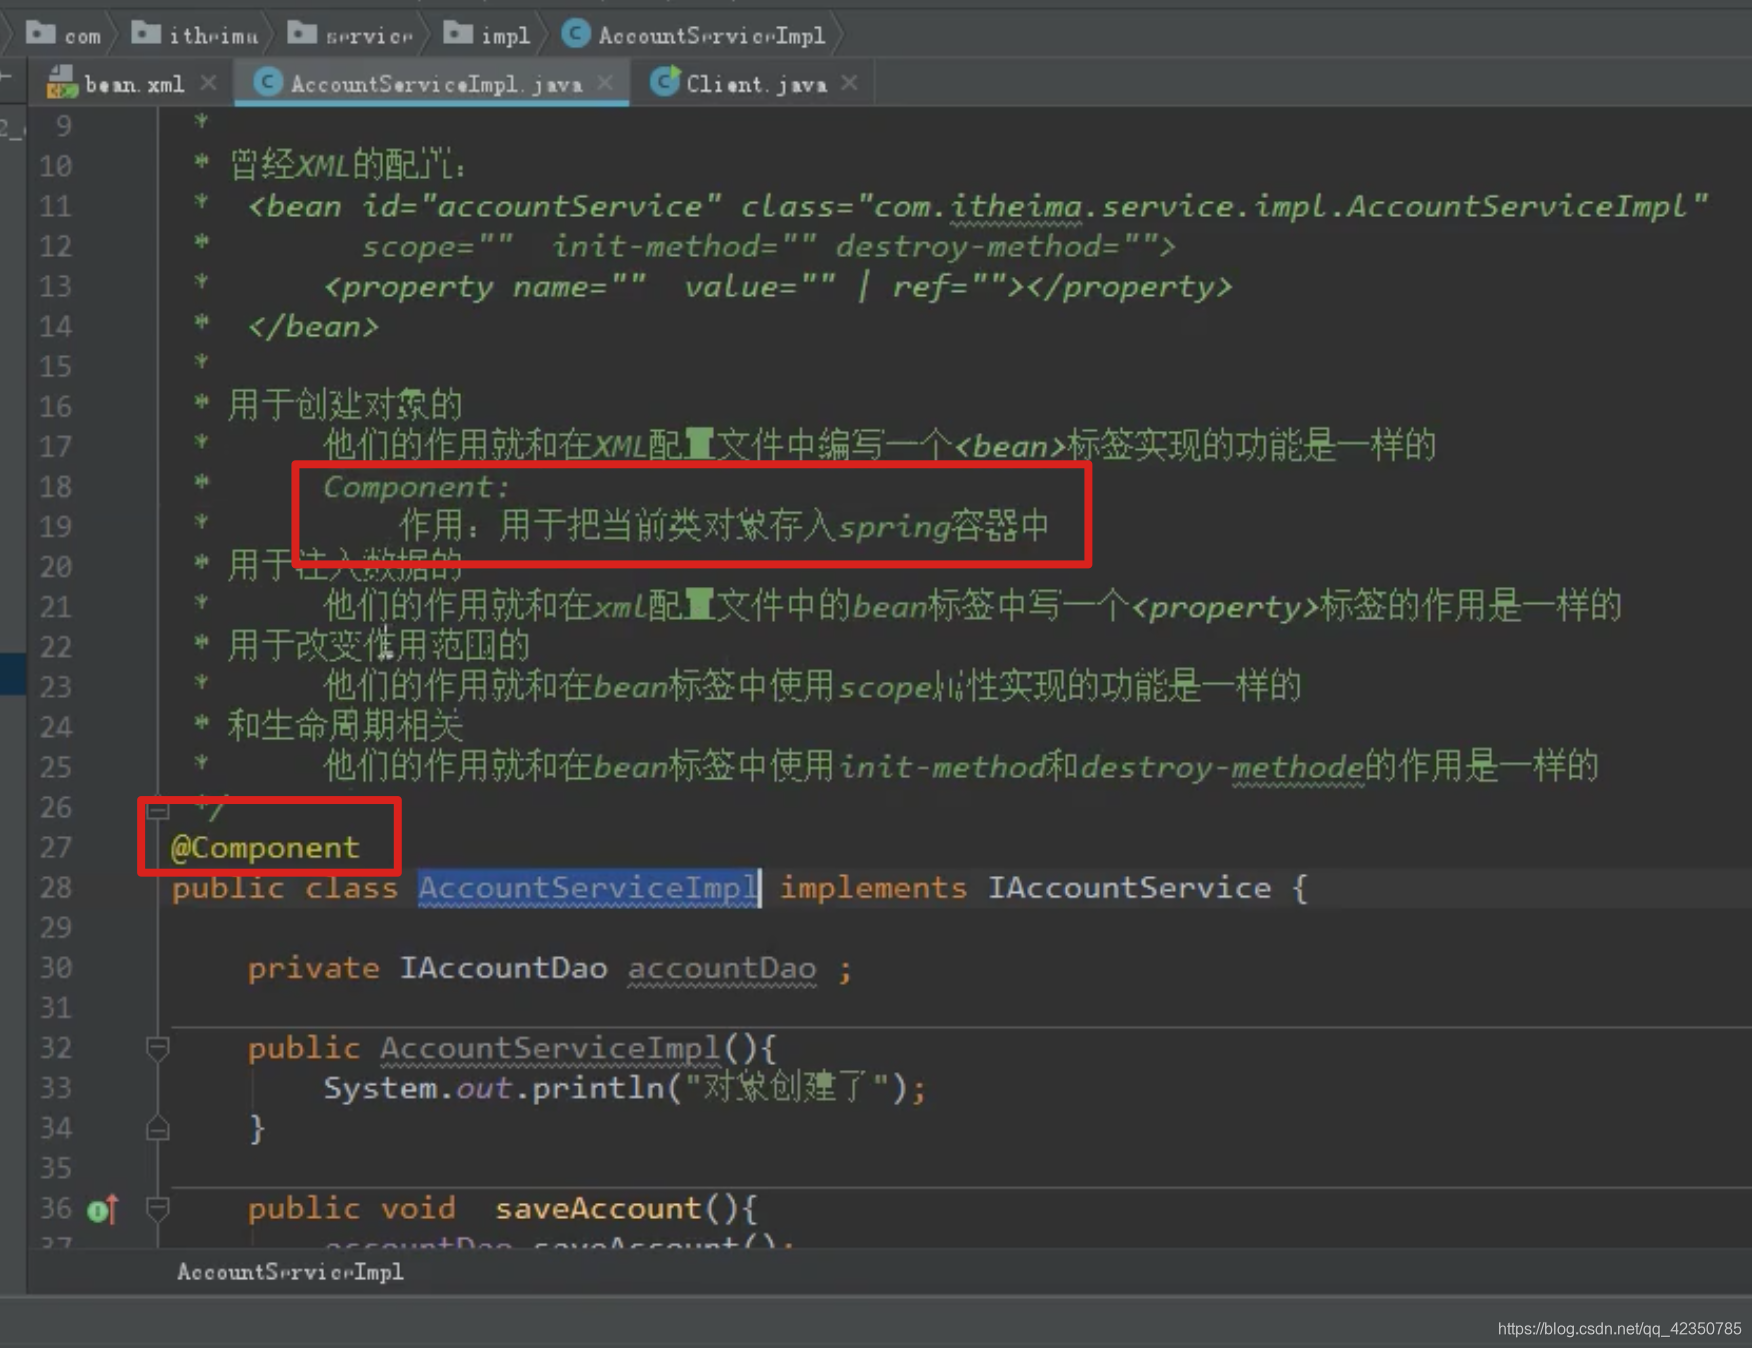Click the <bean id="accountService" comment line
The height and width of the screenshot is (1348, 1752).
tap(978, 207)
